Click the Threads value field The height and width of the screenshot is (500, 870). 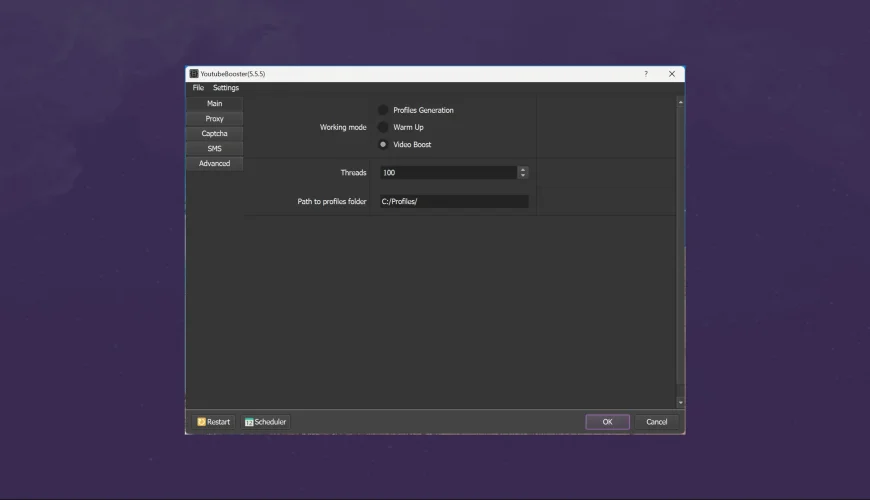(x=448, y=173)
